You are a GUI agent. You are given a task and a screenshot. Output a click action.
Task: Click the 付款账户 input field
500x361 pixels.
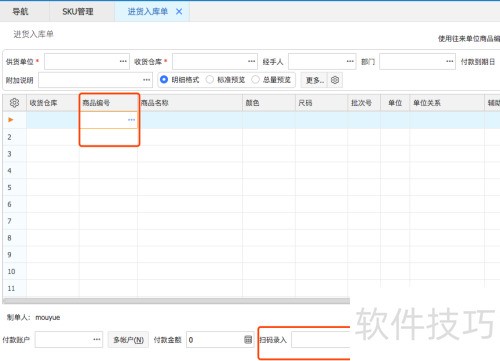coord(69,340)
